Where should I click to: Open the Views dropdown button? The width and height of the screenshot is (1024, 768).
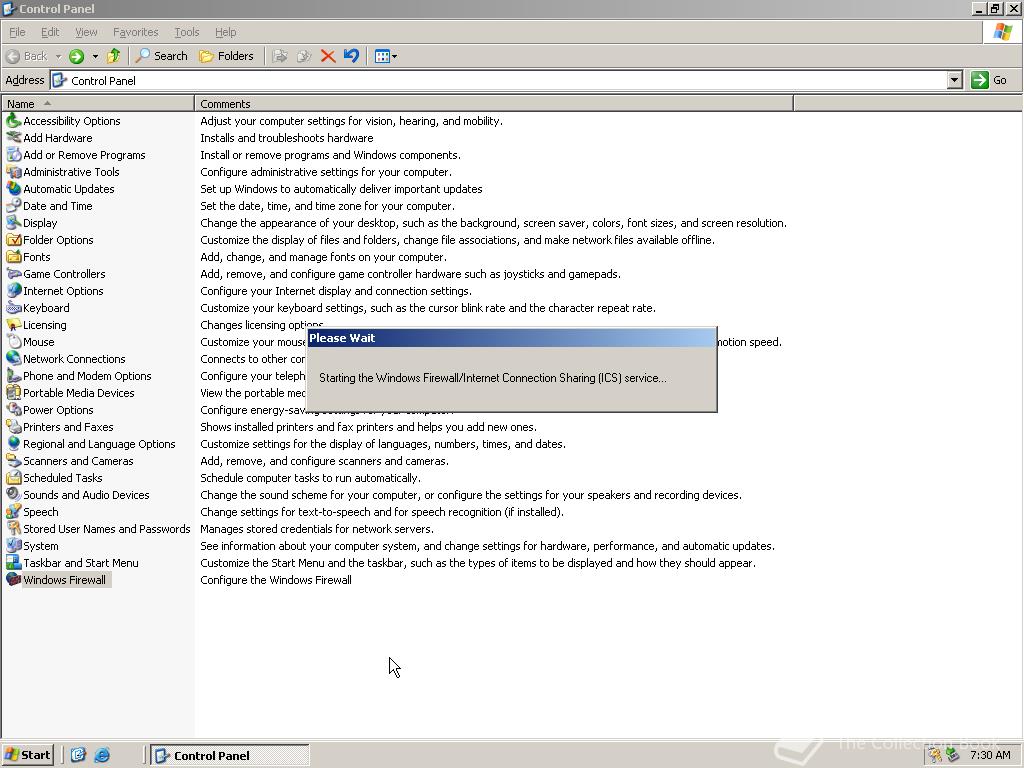pyautogui.click(x=386, y=56)
